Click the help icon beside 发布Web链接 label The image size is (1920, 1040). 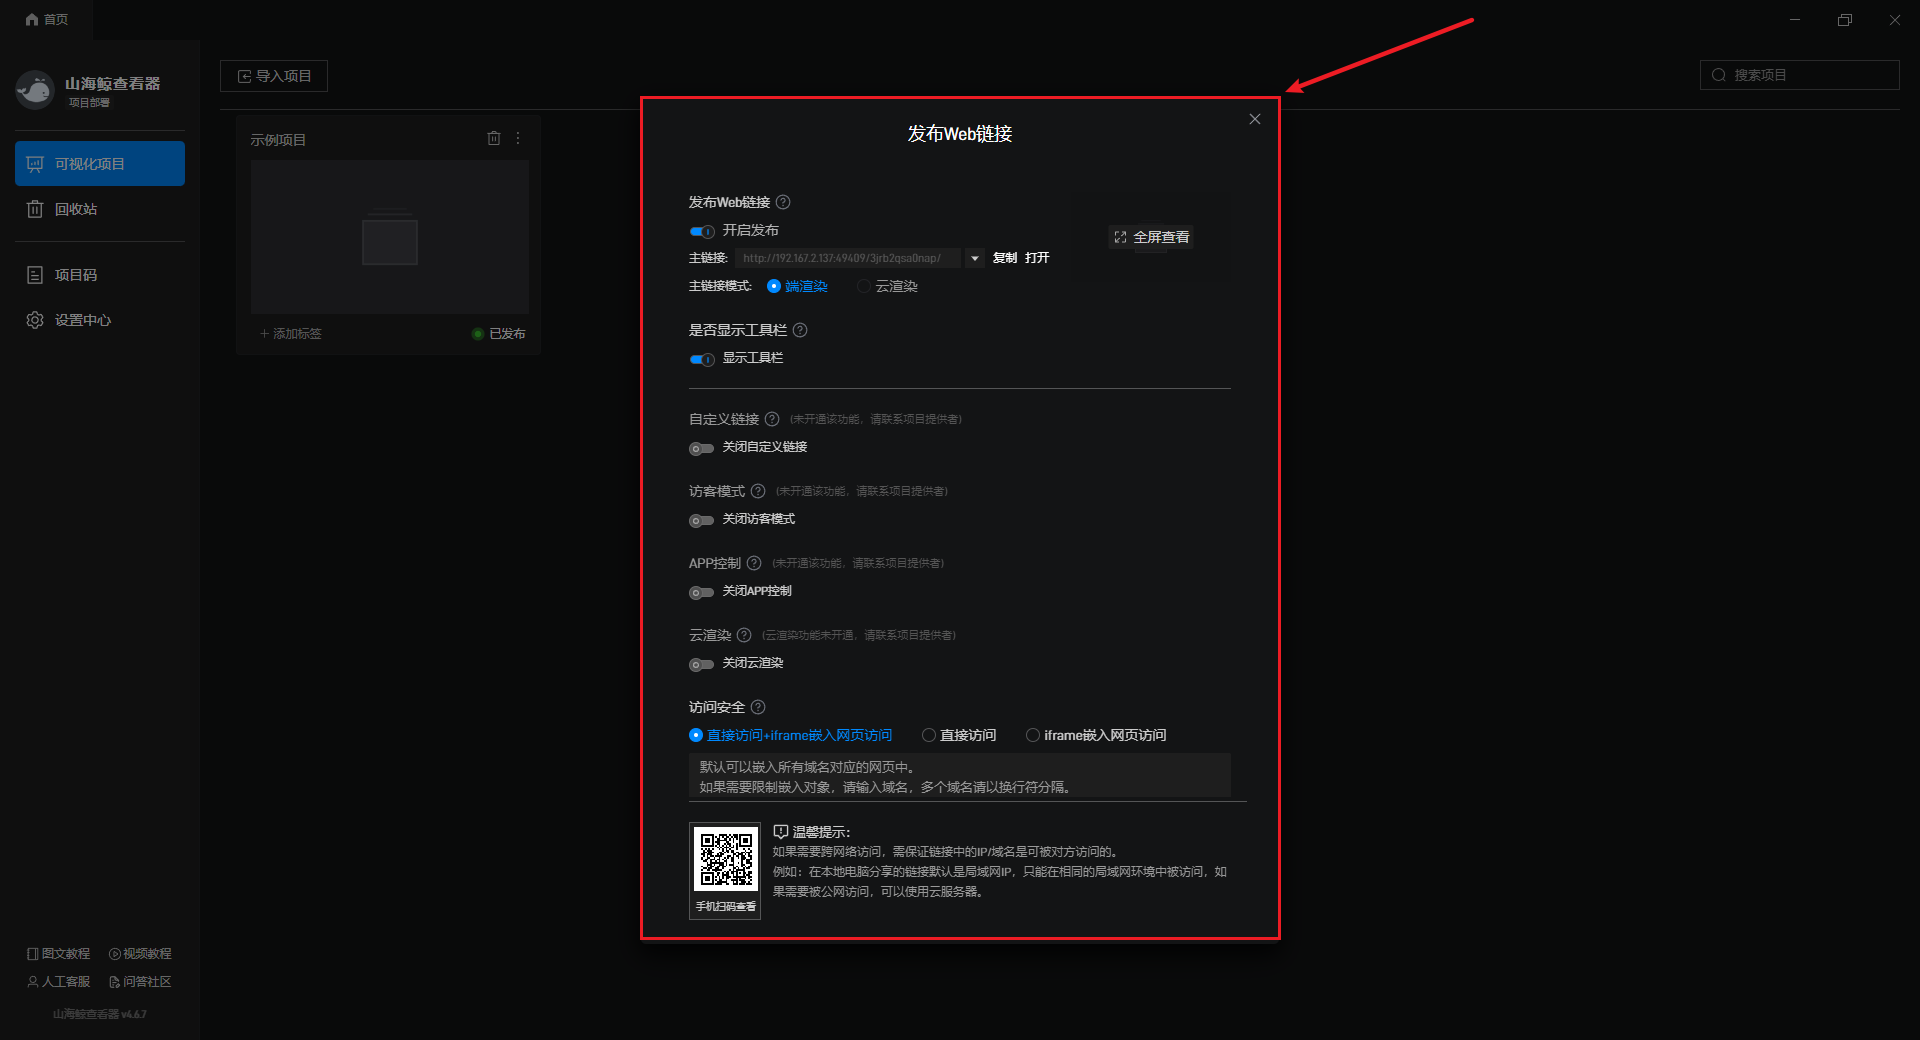(783, 202)
